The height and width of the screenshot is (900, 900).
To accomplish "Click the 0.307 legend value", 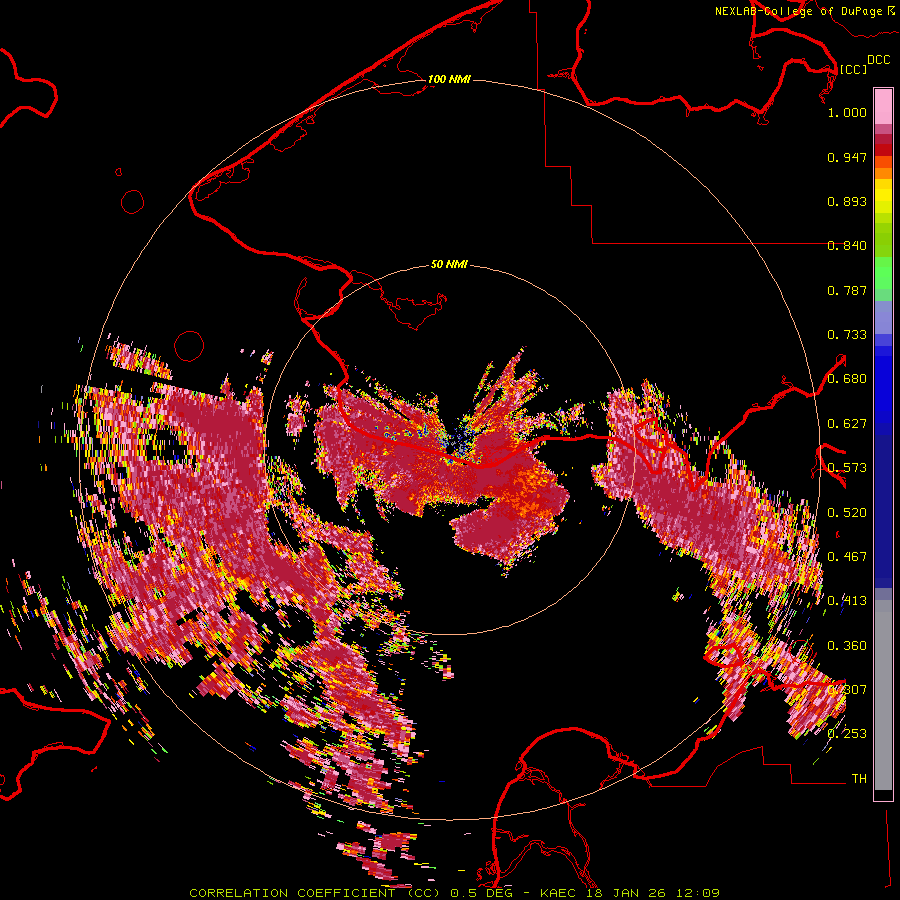I will click(847, 689).
